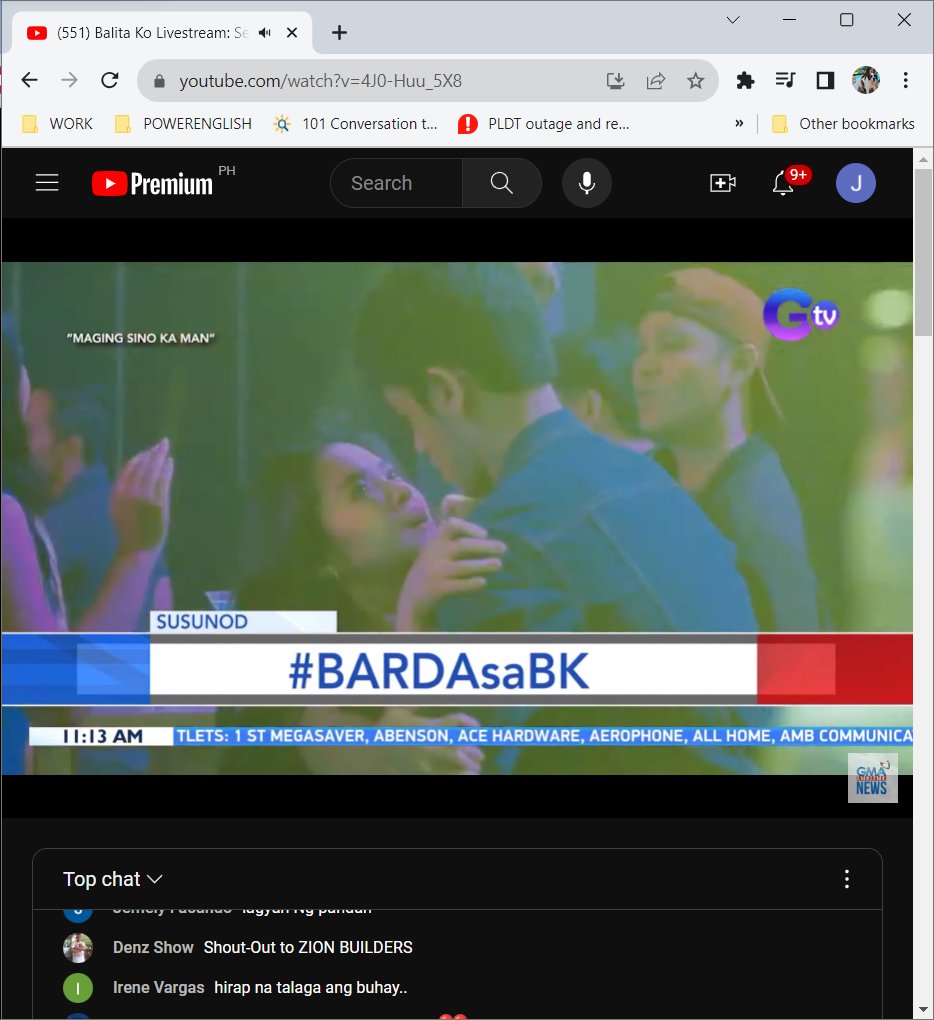
Task: Open the tab search chevron
Action: pos(733,20)
